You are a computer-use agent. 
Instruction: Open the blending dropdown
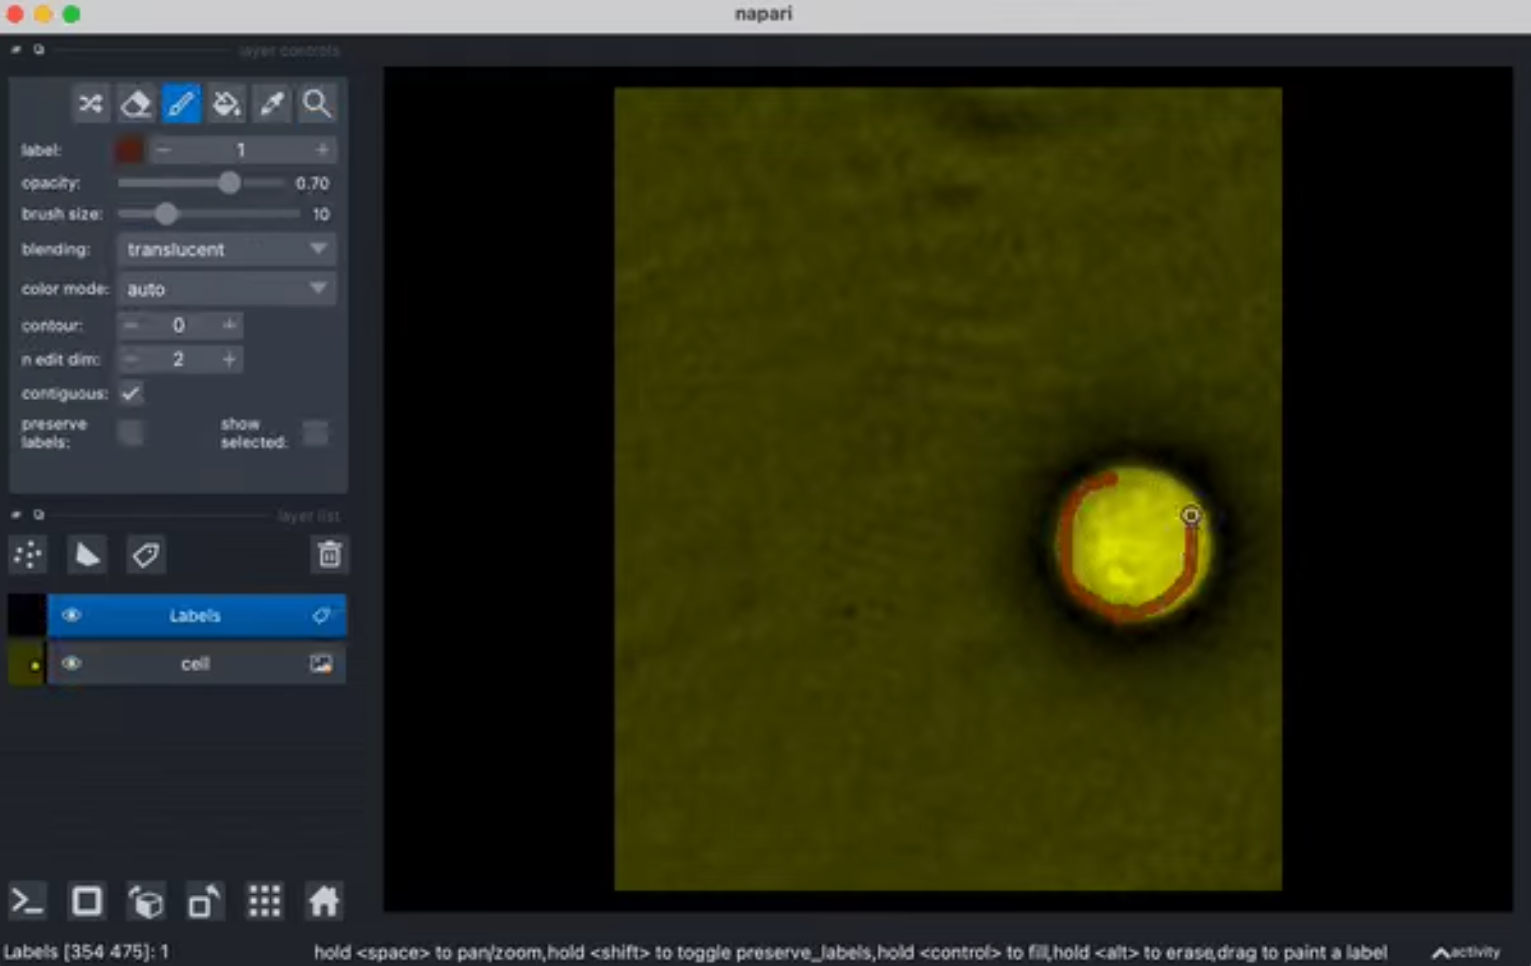pos(226,249)
